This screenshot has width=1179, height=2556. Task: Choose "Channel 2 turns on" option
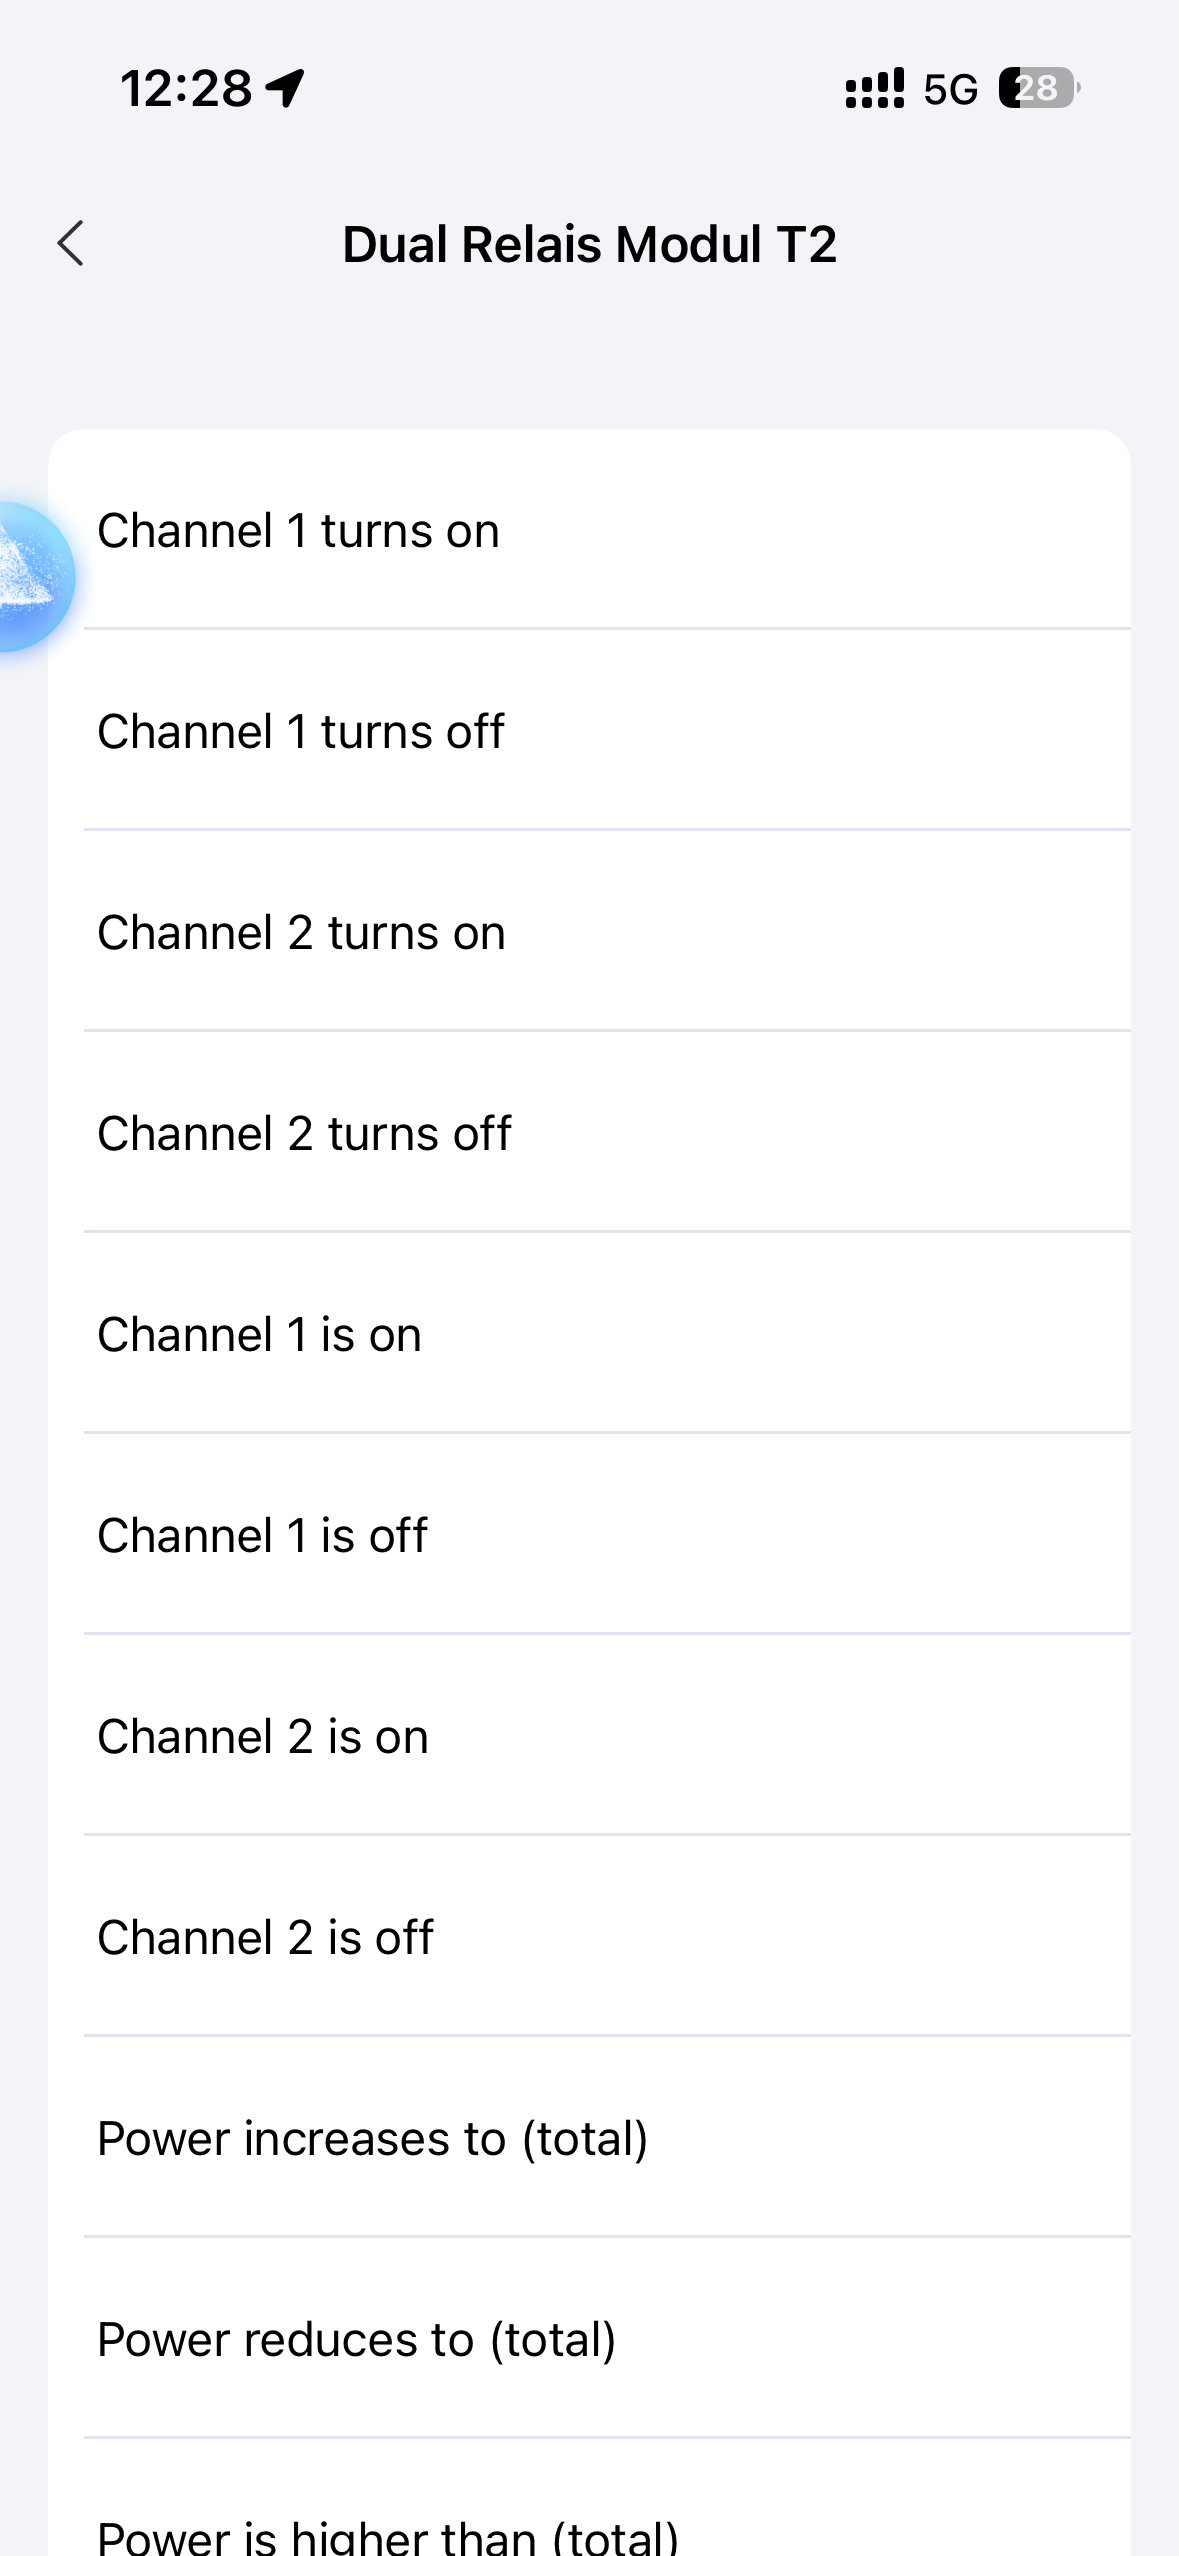click(x=590, y=932)
